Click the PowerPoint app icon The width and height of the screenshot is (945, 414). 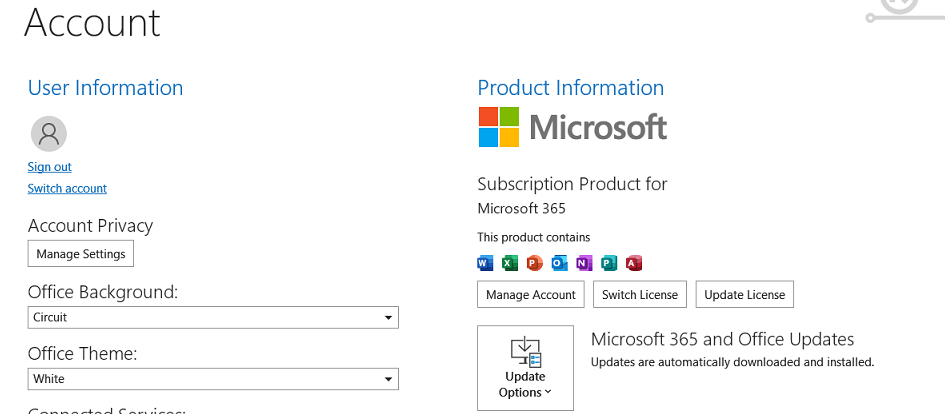pyautogui.click(x=535, y=263)
